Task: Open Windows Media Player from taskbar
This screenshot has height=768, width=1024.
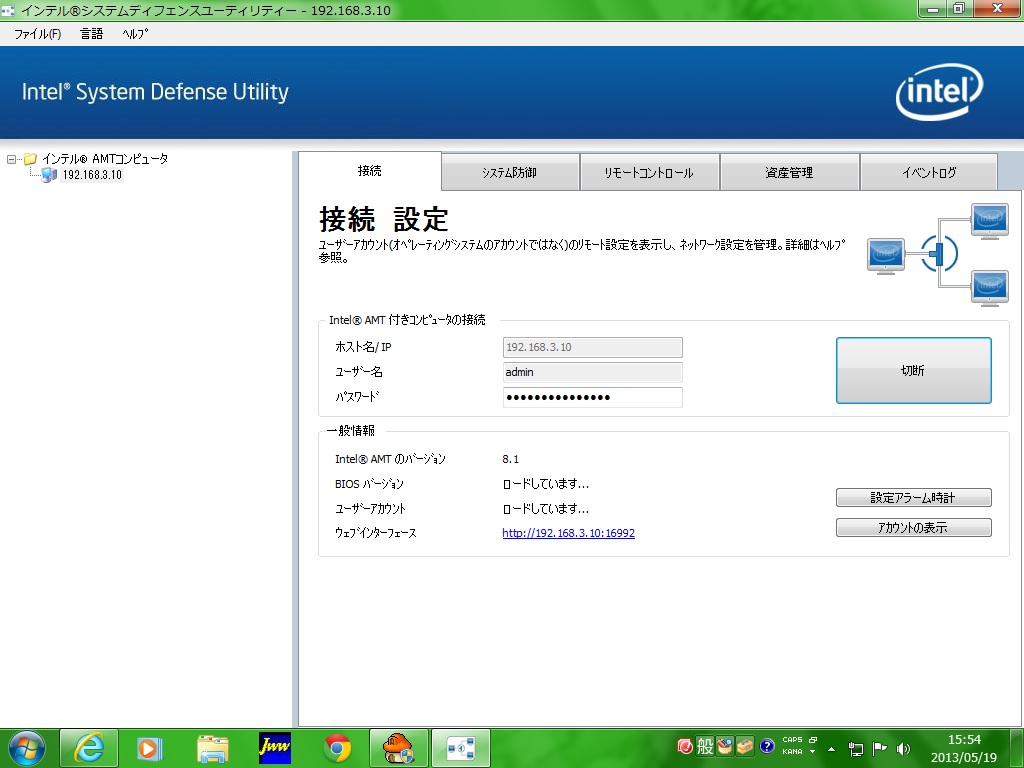Action: pos(150,748)
